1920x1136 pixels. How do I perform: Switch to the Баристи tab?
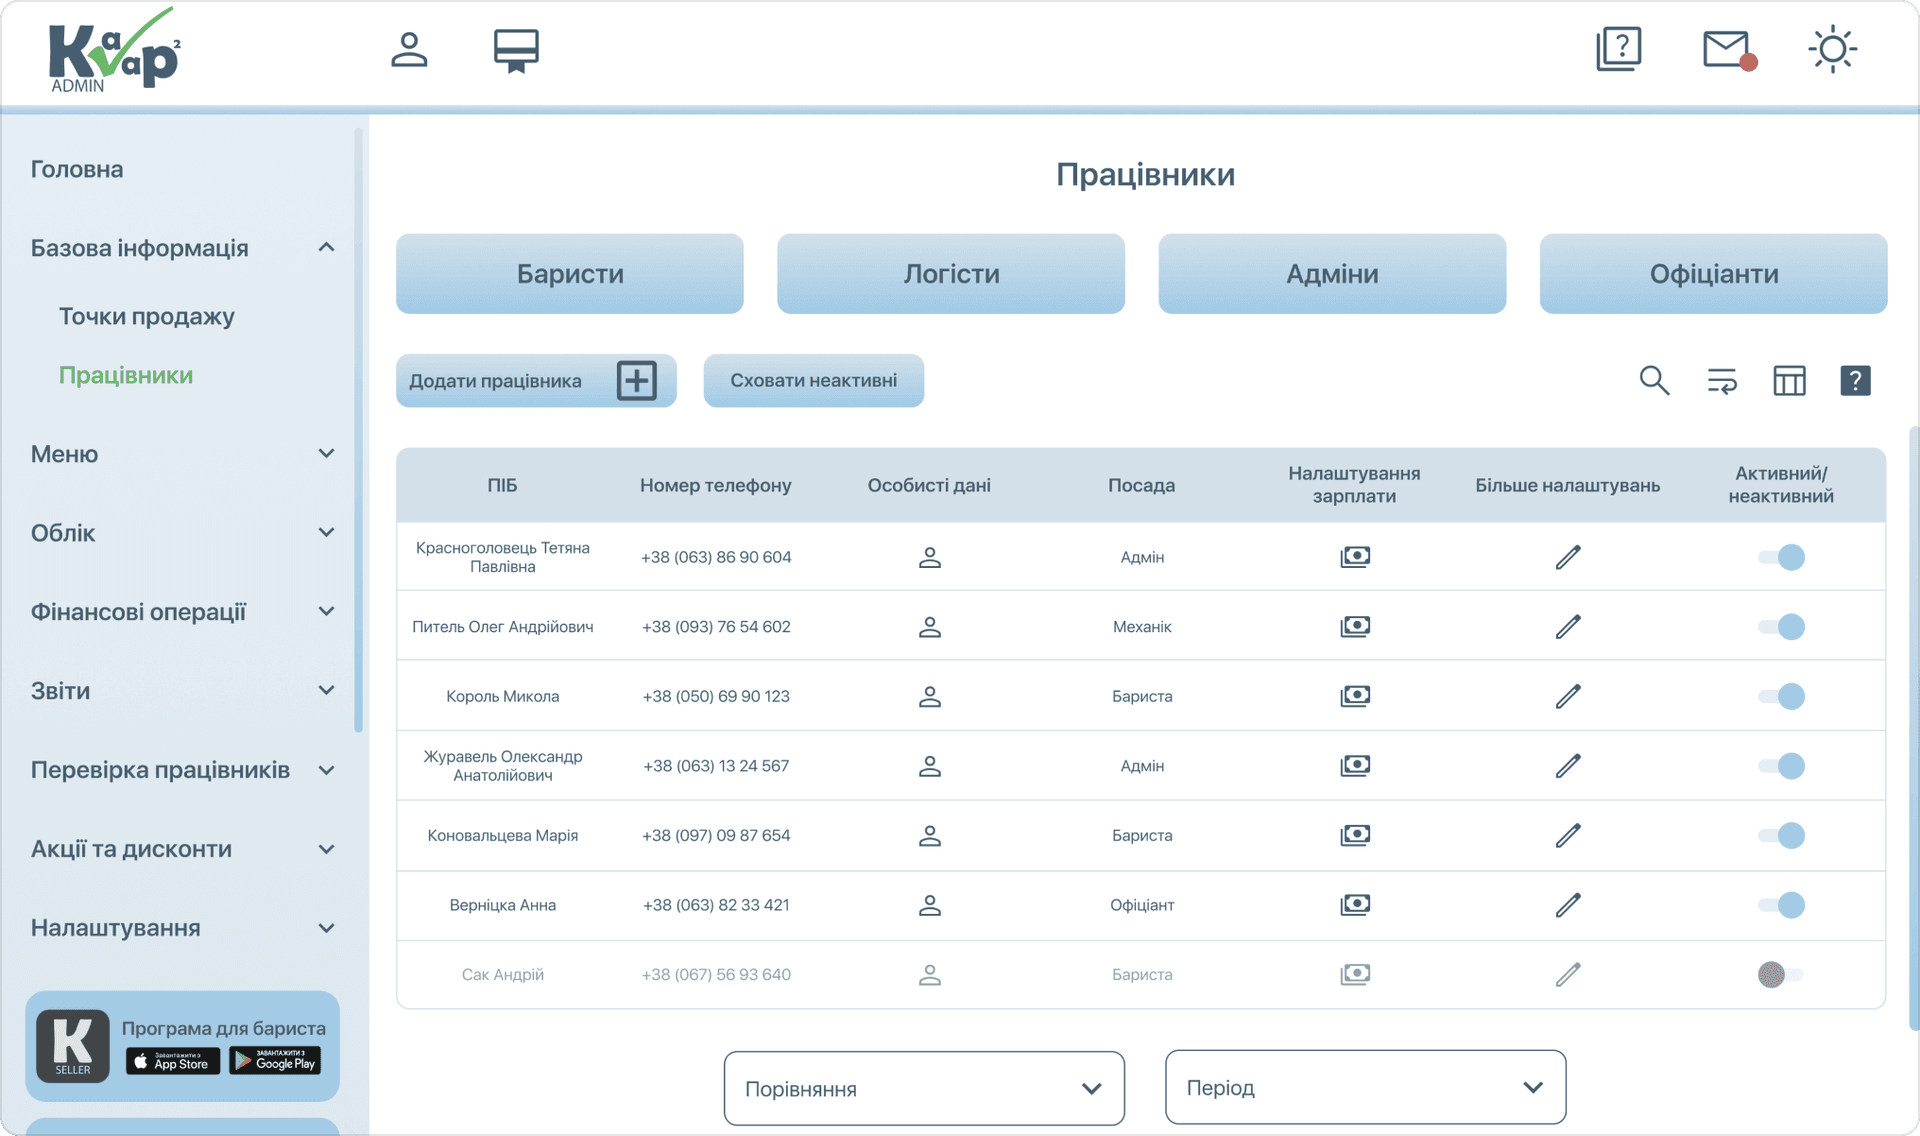[570, 274]
